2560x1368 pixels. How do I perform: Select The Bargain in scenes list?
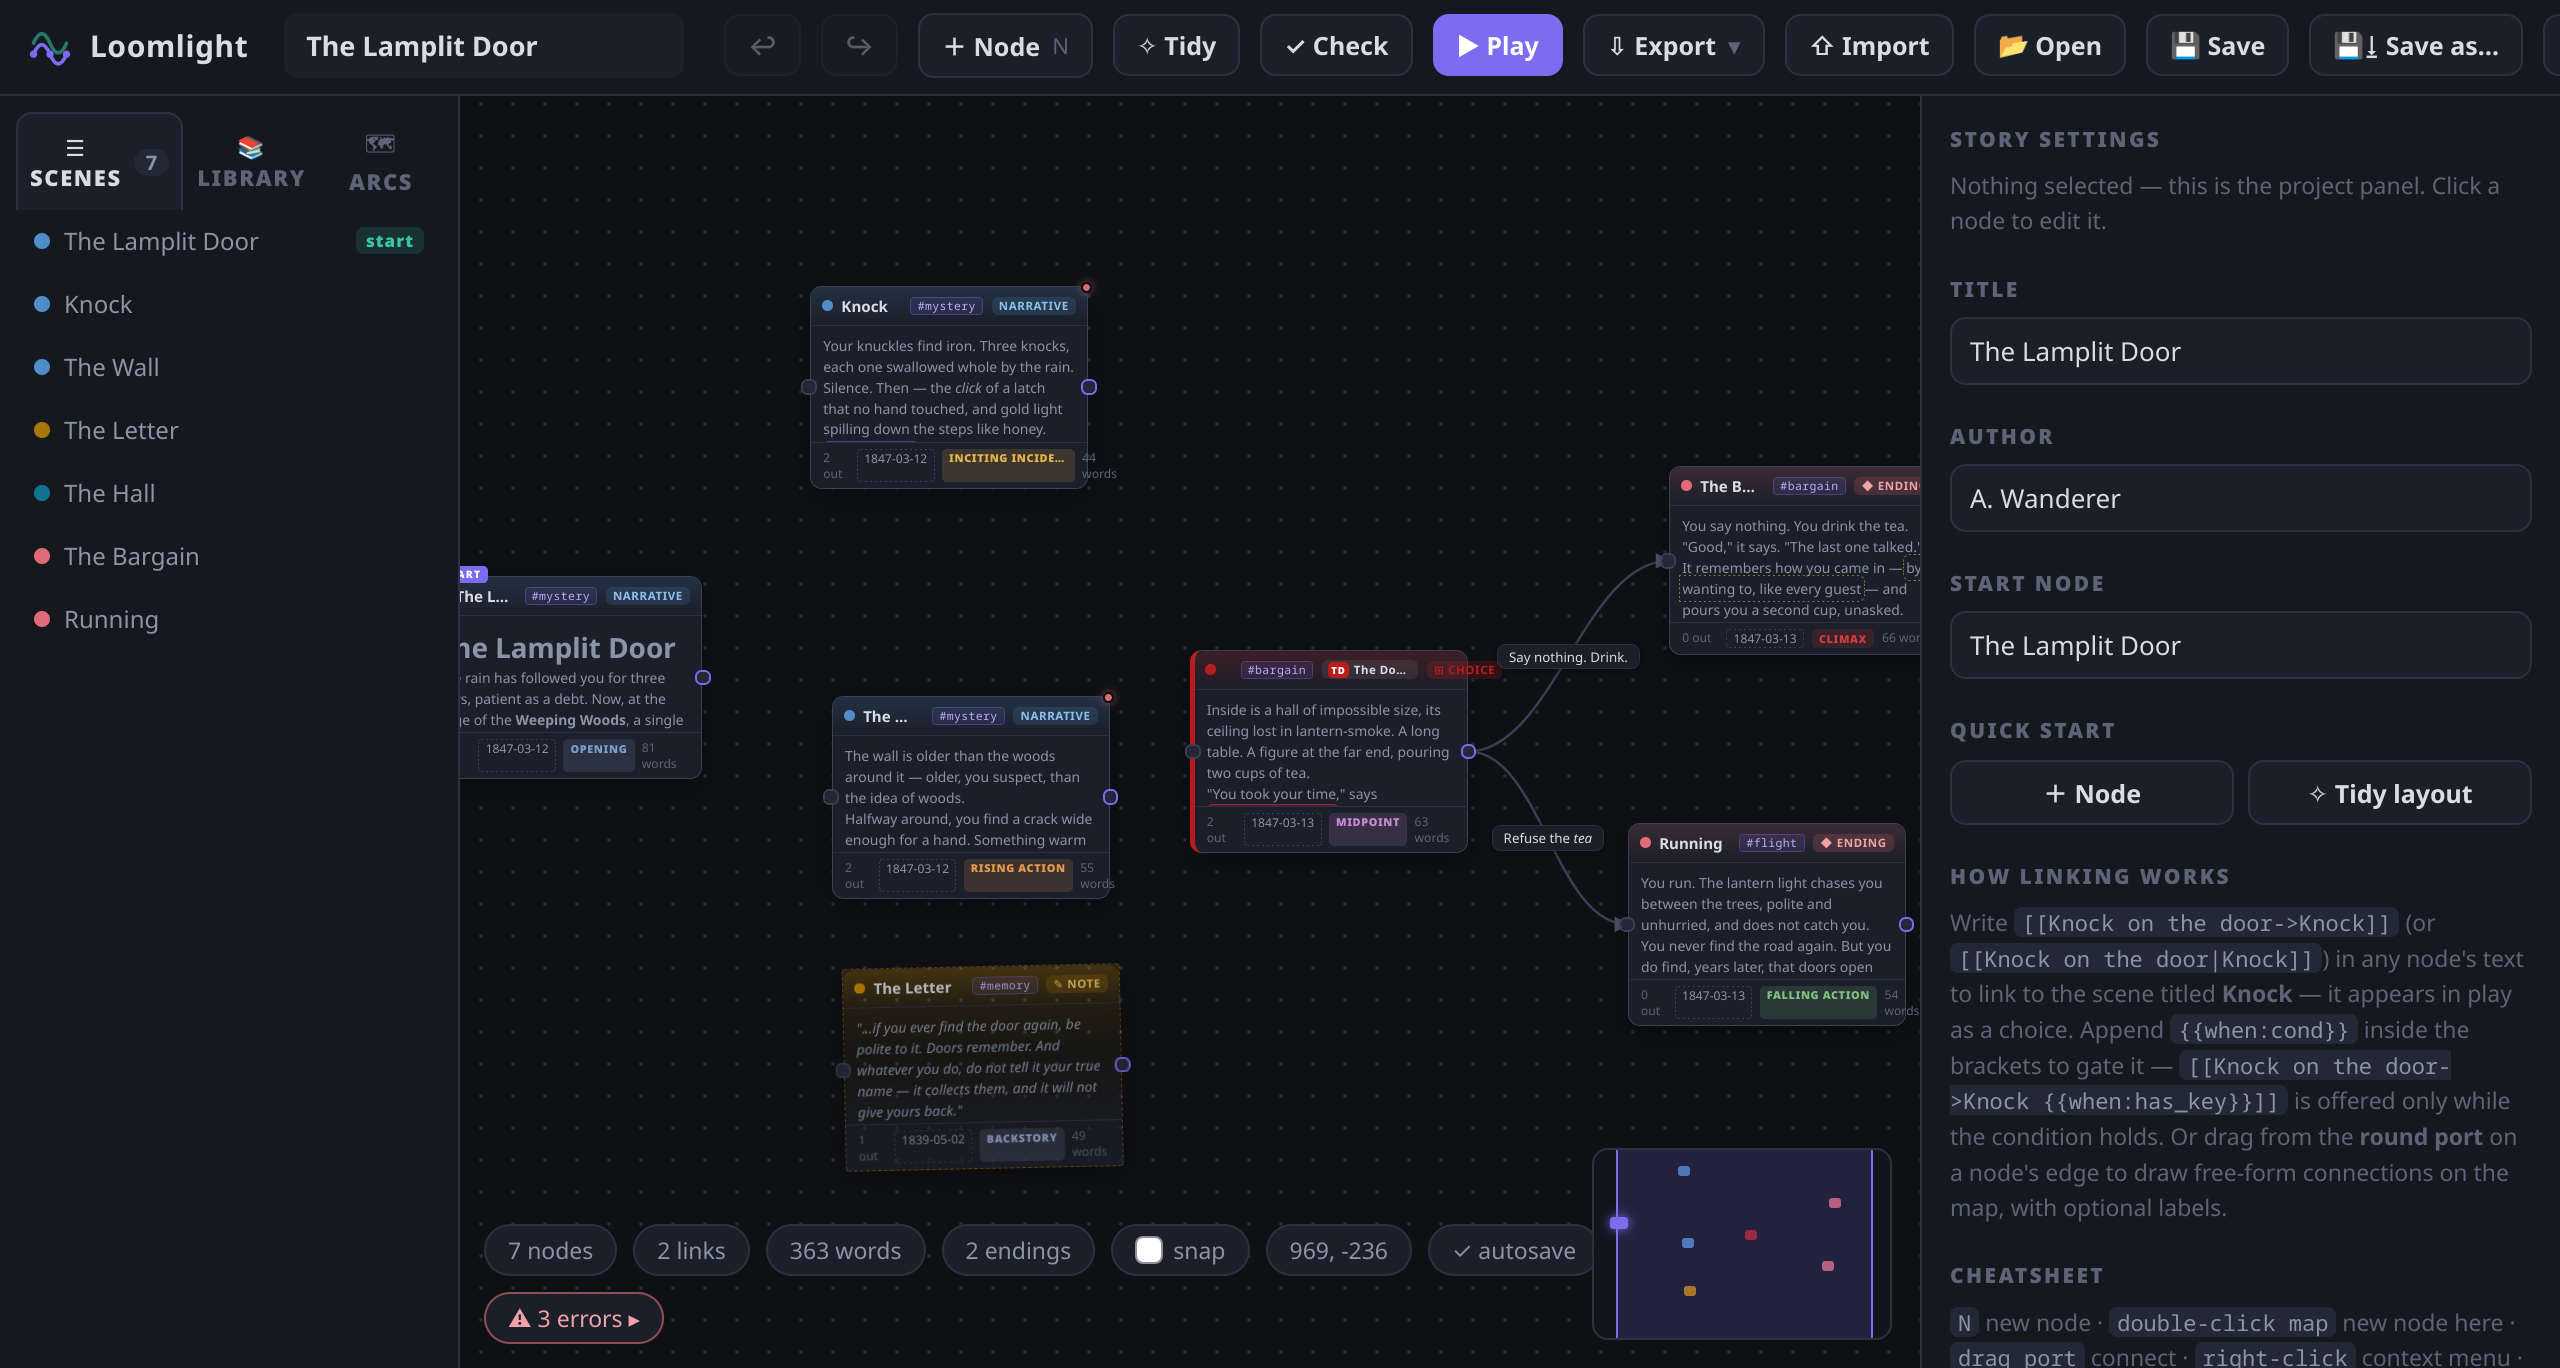[x=229, y=556]
